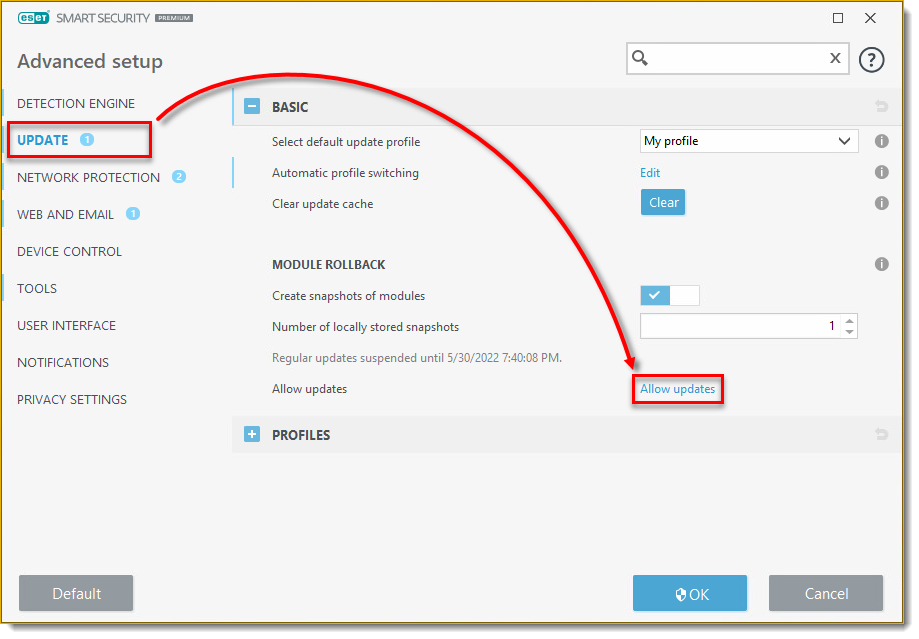Click the search magnifier icon
The width and height of the screenshot is (919, 639).
(x=641, y=59)
